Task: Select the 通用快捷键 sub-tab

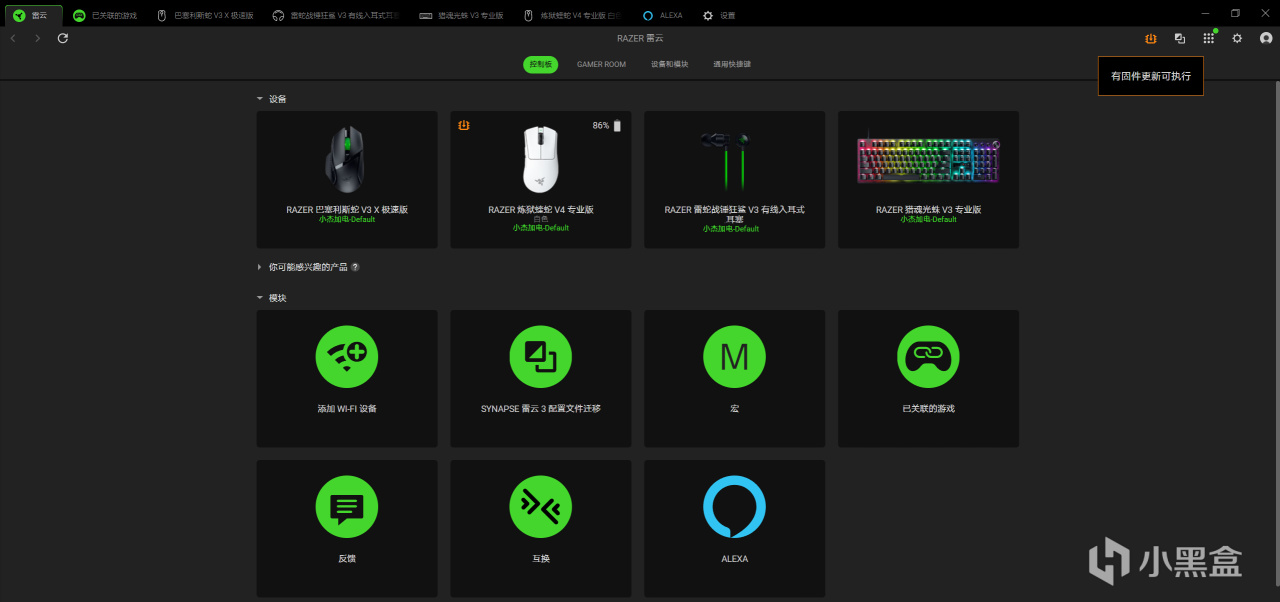Action: point(732,64)
